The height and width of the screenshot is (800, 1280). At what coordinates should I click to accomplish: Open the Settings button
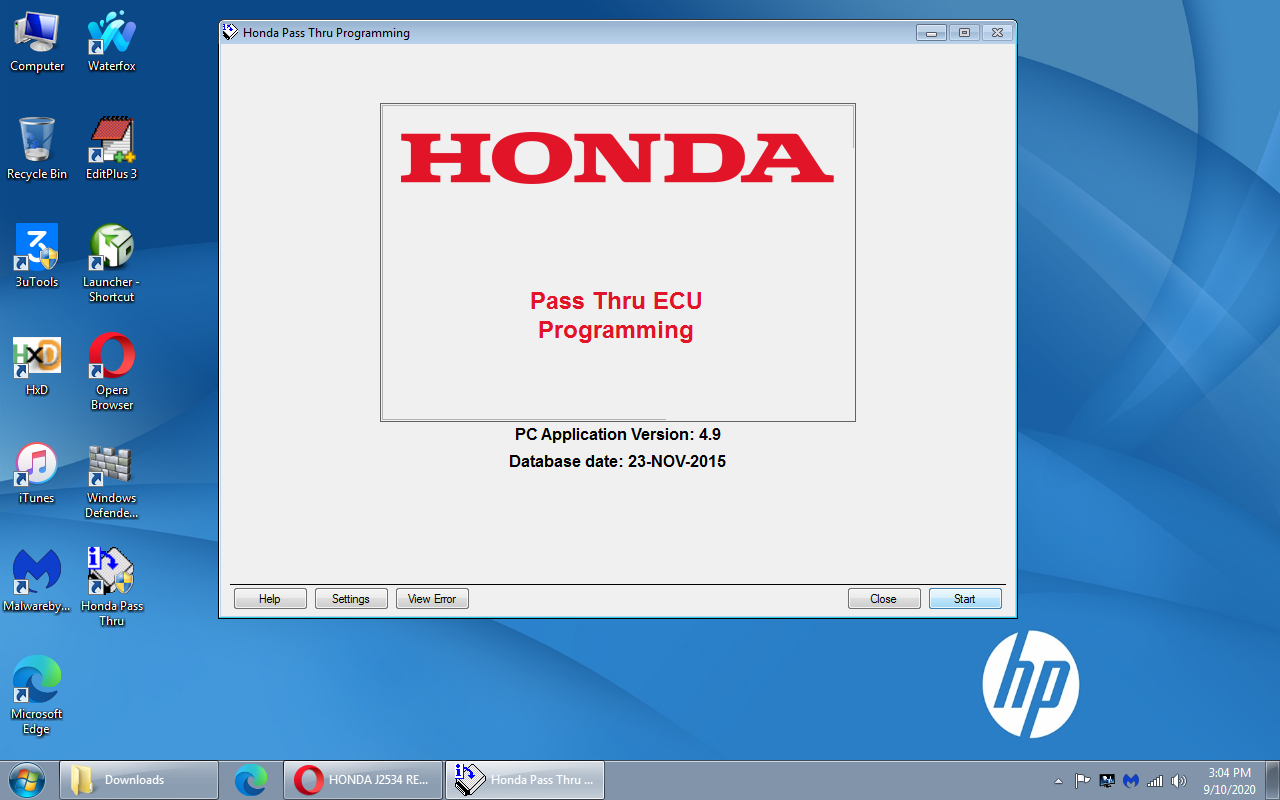[x=351, y=599]
